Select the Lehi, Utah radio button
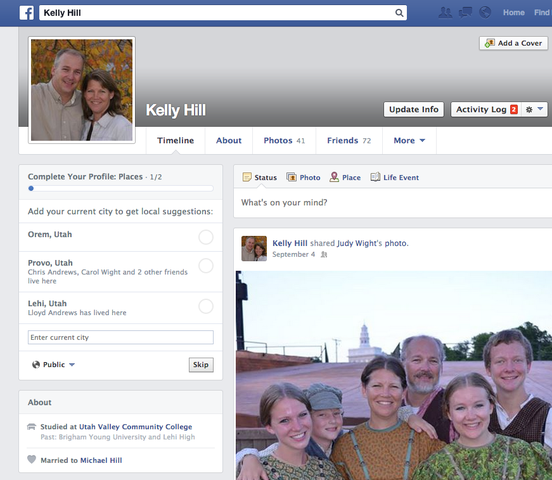This screenshot has width=552, height=480. (x=206, y=306)
